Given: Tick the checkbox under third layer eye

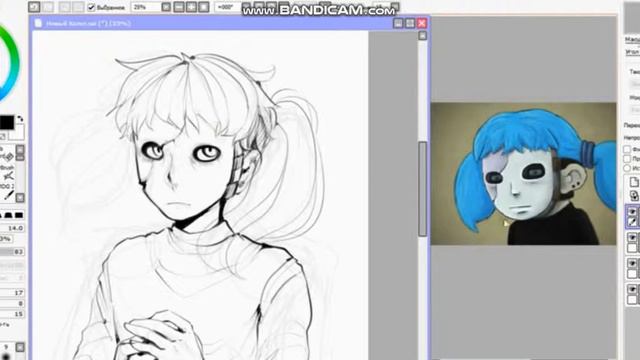Looking at the screenshot, I should tap(632, 273).
